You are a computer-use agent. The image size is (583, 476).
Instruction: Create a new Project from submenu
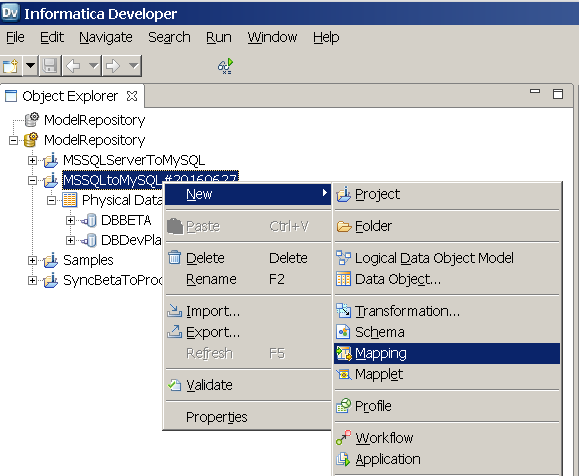447,194
